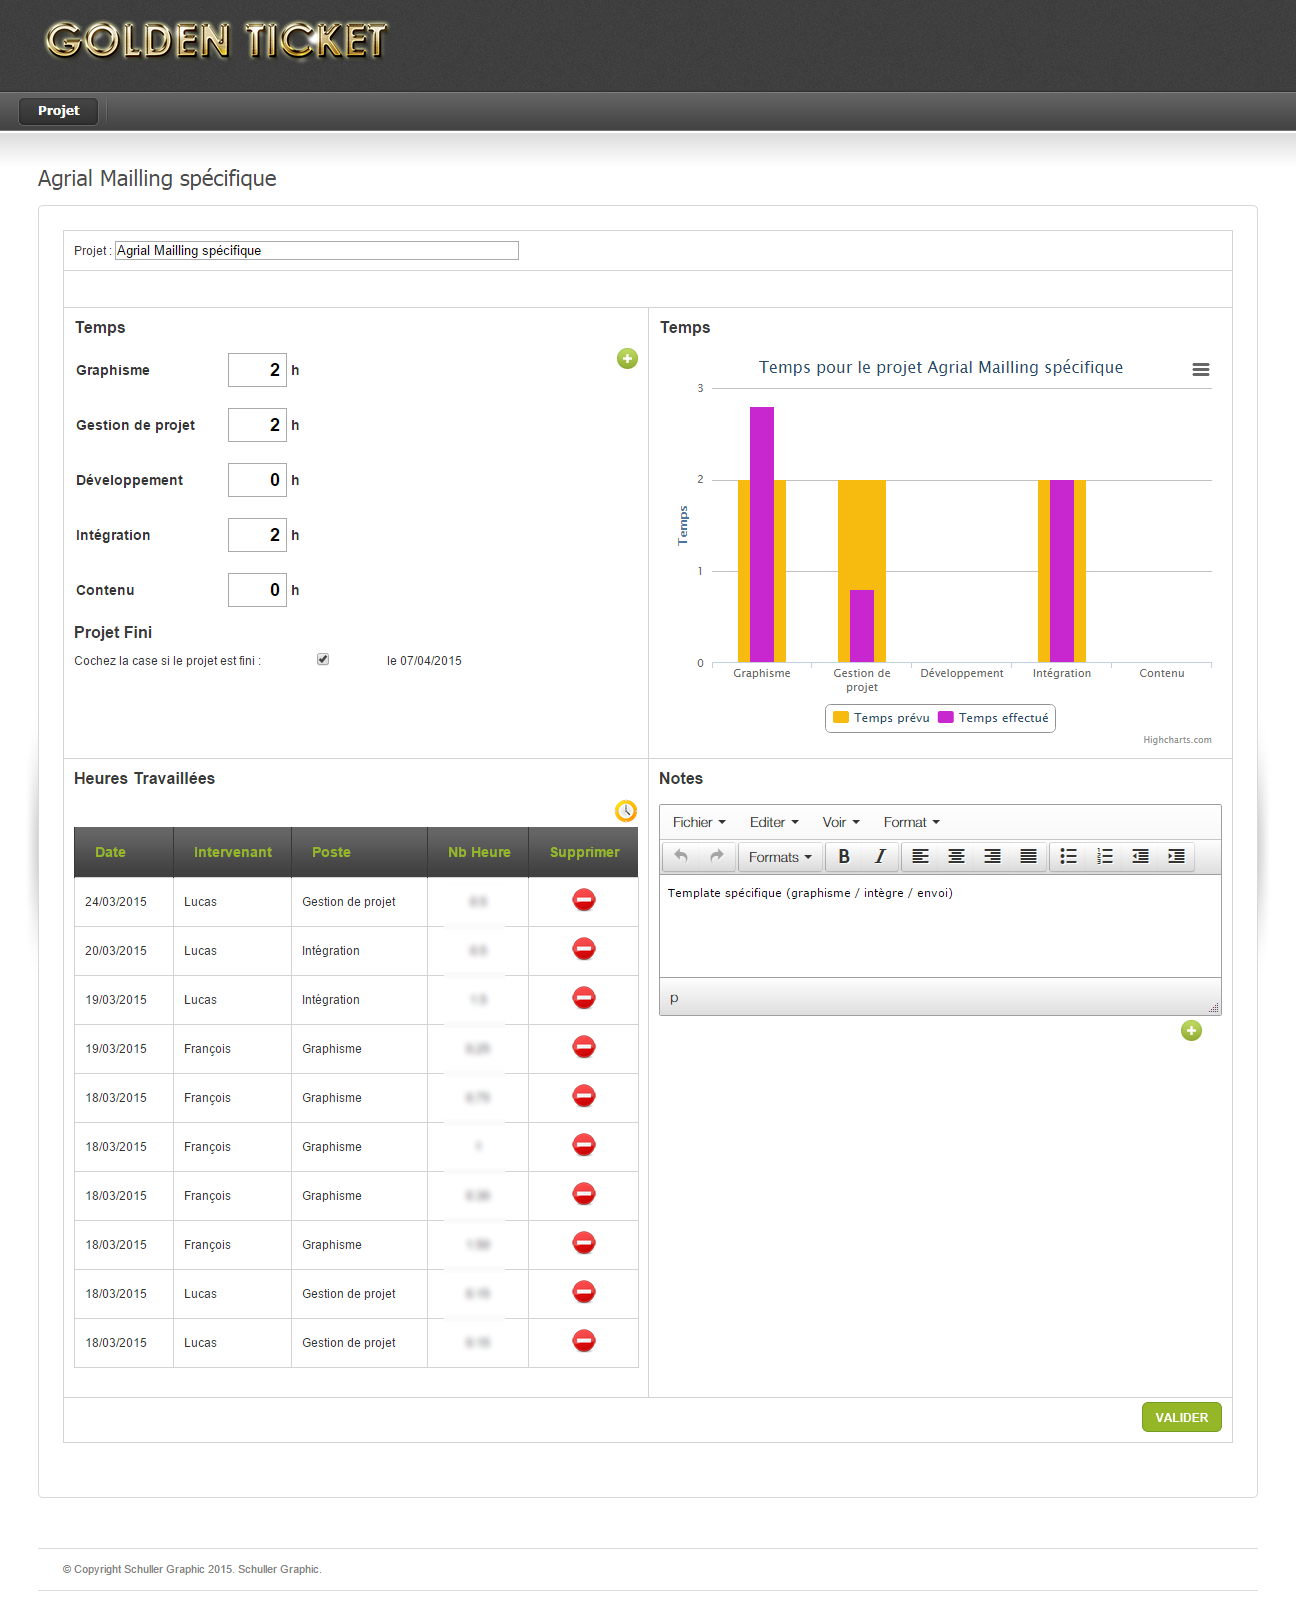Click redo icon in the Notes editor
Image resolution: width=1296 pixels, height=1618 pixels.
click(x=716, y=856)
